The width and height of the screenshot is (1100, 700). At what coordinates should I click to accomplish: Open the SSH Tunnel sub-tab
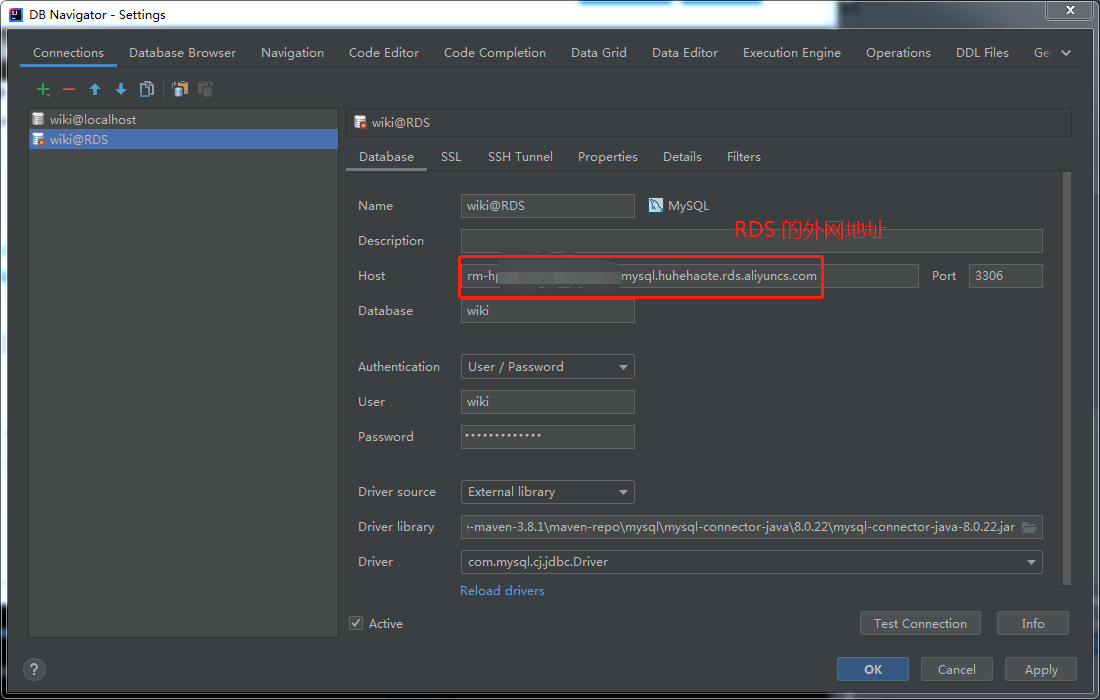[x=520, y=156]
